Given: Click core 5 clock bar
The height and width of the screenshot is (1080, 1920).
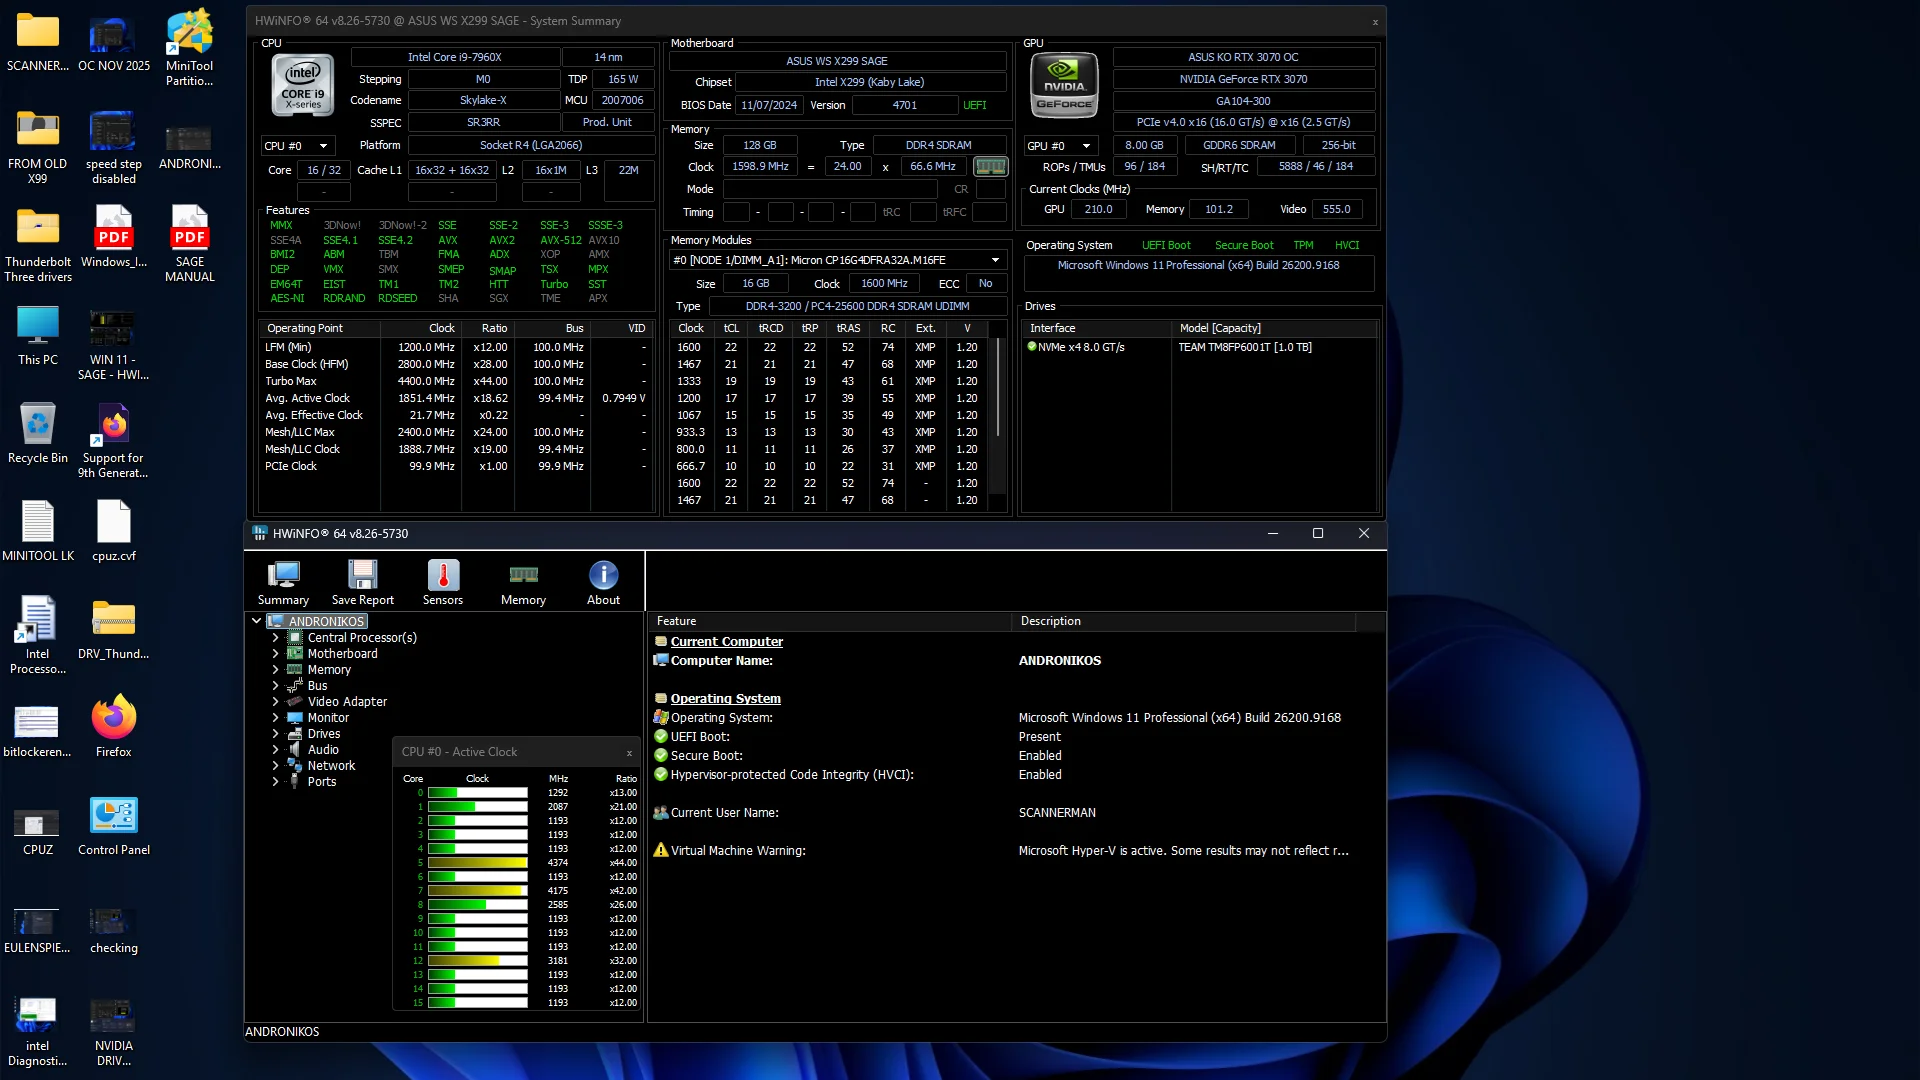Looking at the screenshot, I should [477, 862].
